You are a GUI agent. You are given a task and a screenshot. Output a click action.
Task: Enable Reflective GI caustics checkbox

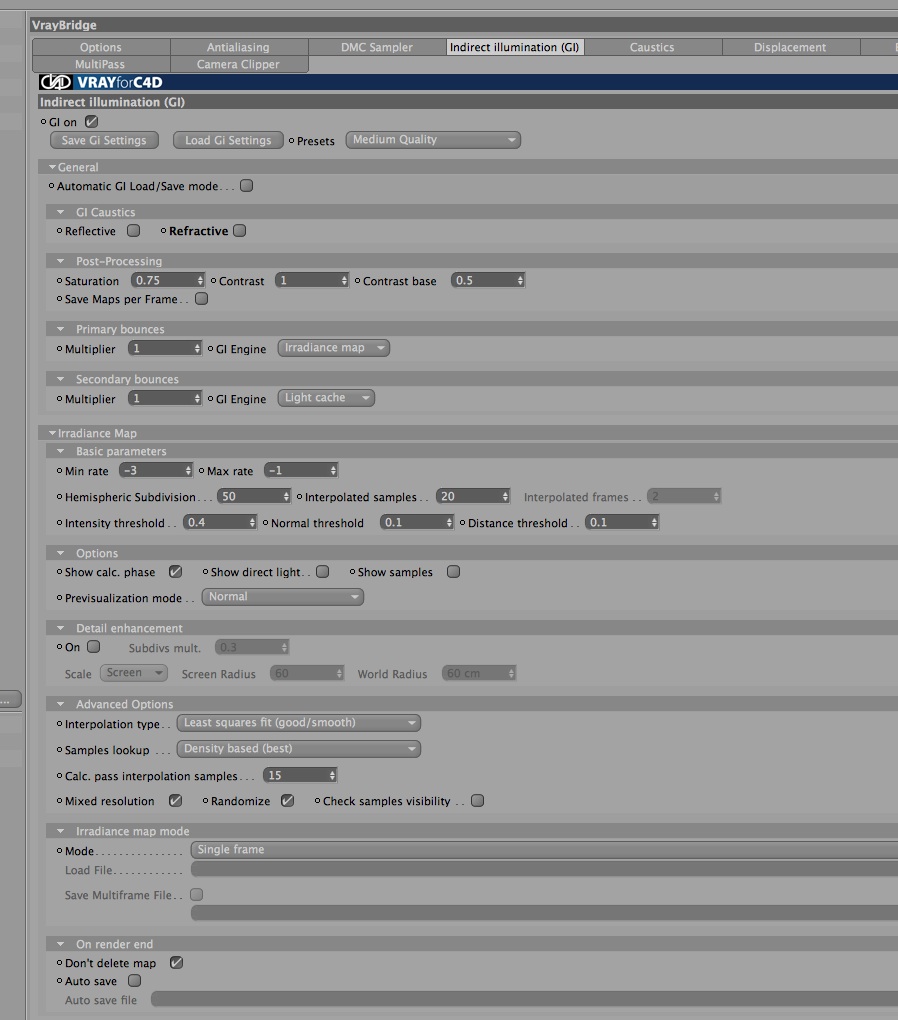[133, 231]
